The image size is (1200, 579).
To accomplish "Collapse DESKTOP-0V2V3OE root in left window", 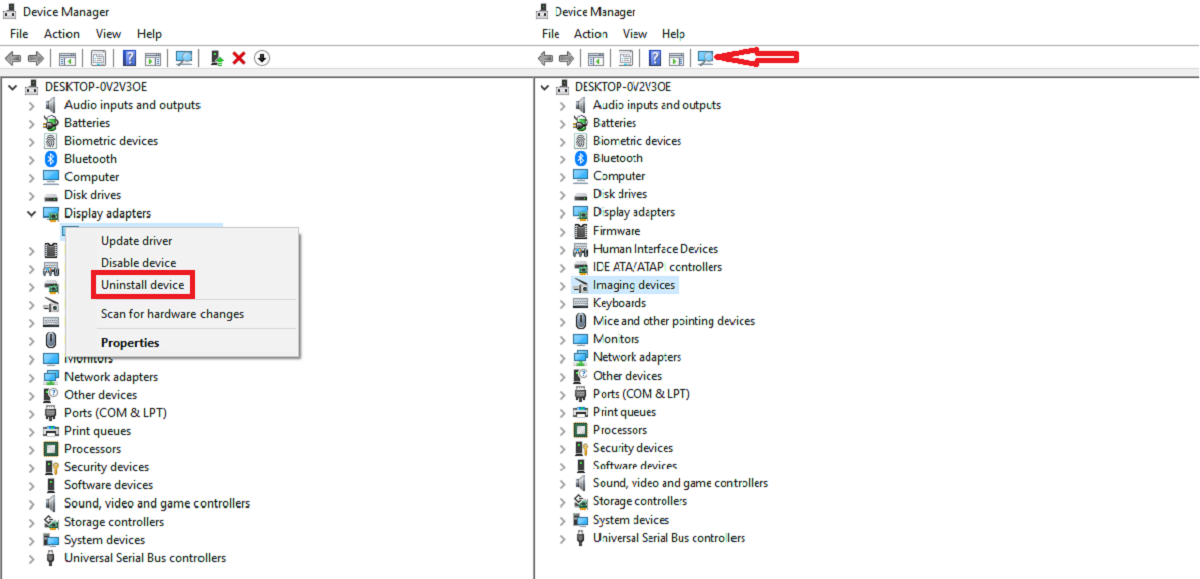I will [x=12, y=87].
